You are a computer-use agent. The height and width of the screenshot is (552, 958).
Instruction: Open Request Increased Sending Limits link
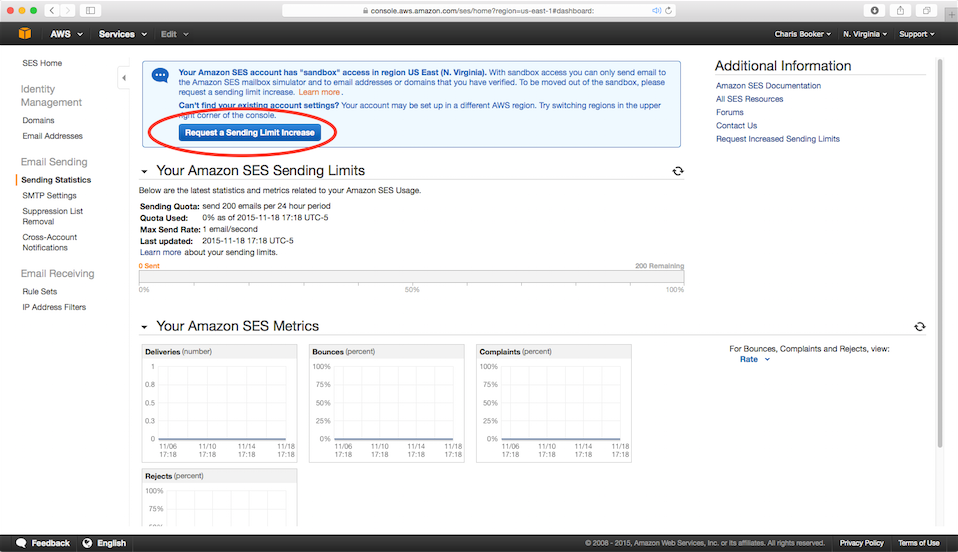(x=778, y=139)
